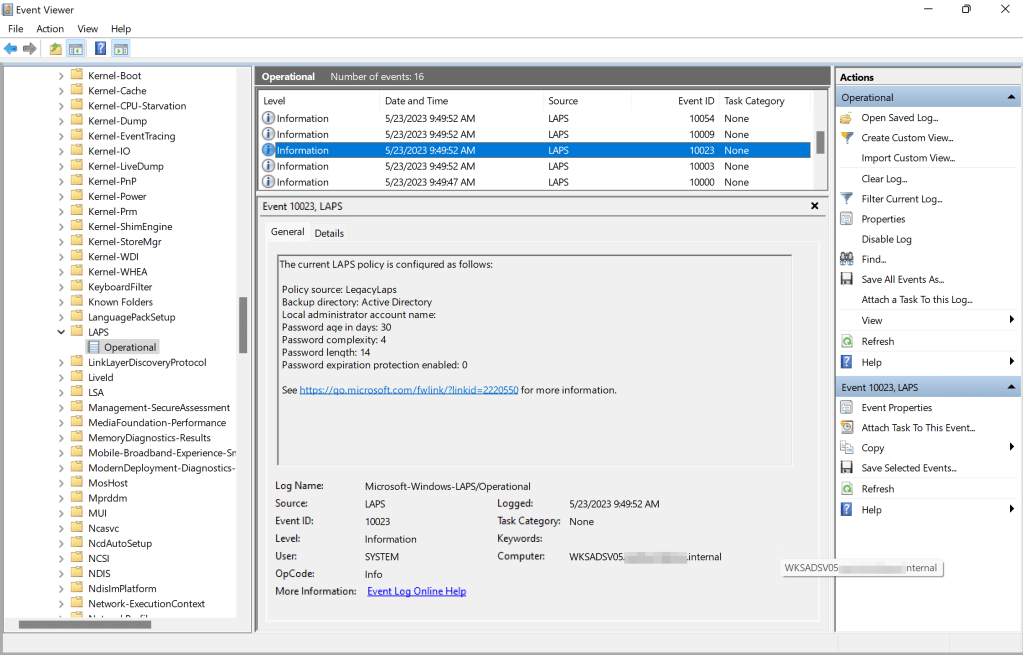The height and width of the screenshot is (655, 1023).
Task: Expand the Kernel-Power tree node
Action: pyautogui.click(x=61, y=197)
